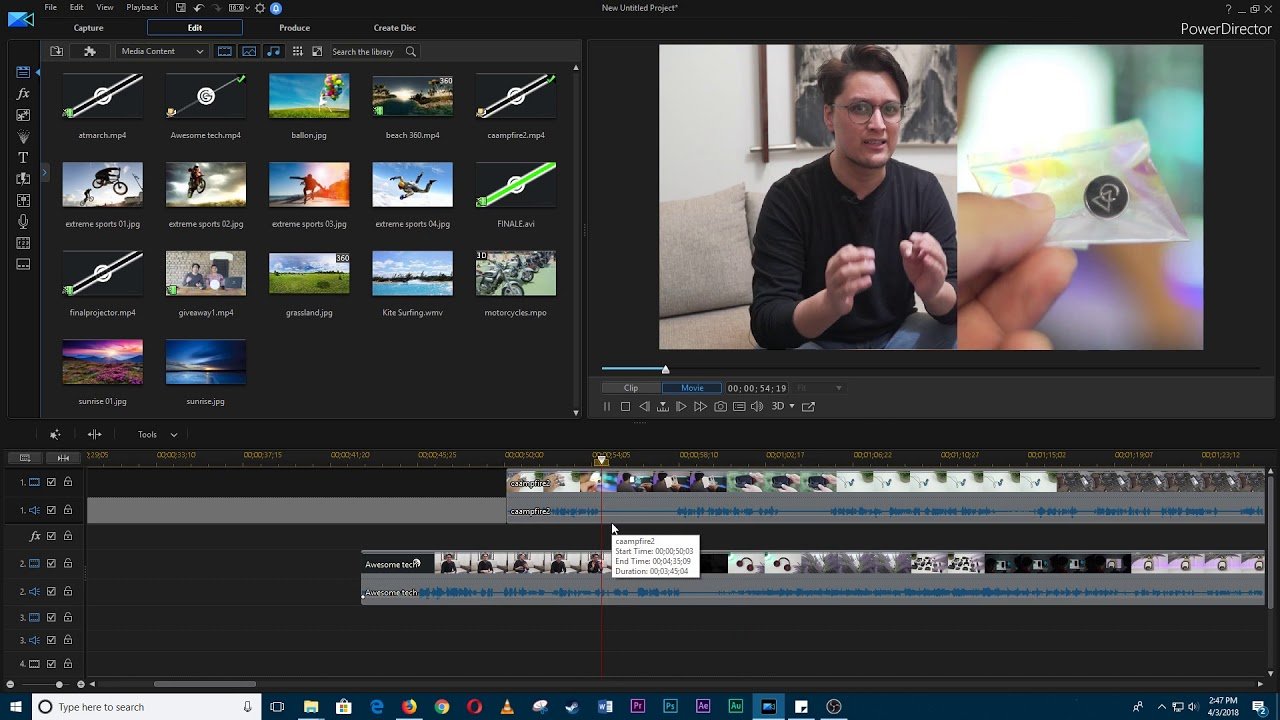Undock the preview window
This screenshot has width=1280, height=720.
coord(808,407)
